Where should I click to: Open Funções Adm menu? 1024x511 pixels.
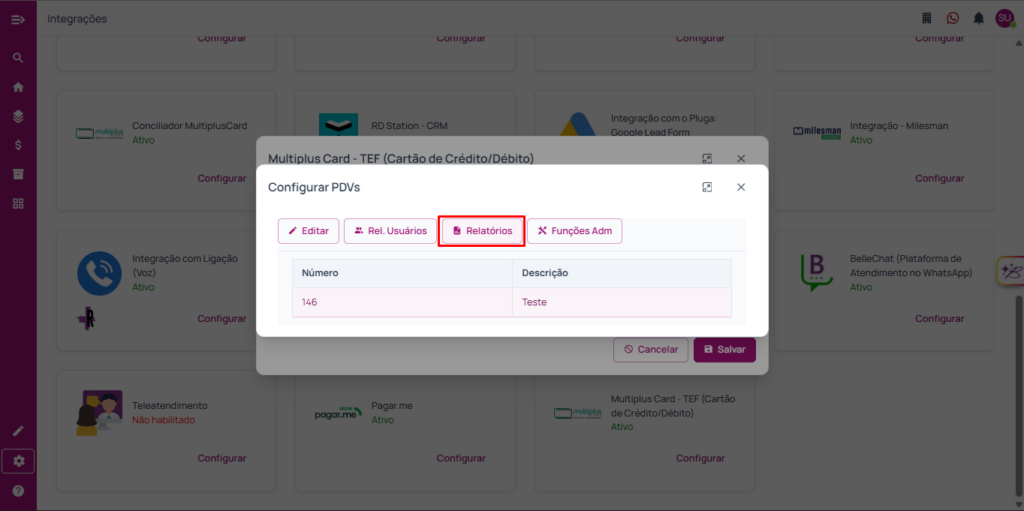point(575,231)
